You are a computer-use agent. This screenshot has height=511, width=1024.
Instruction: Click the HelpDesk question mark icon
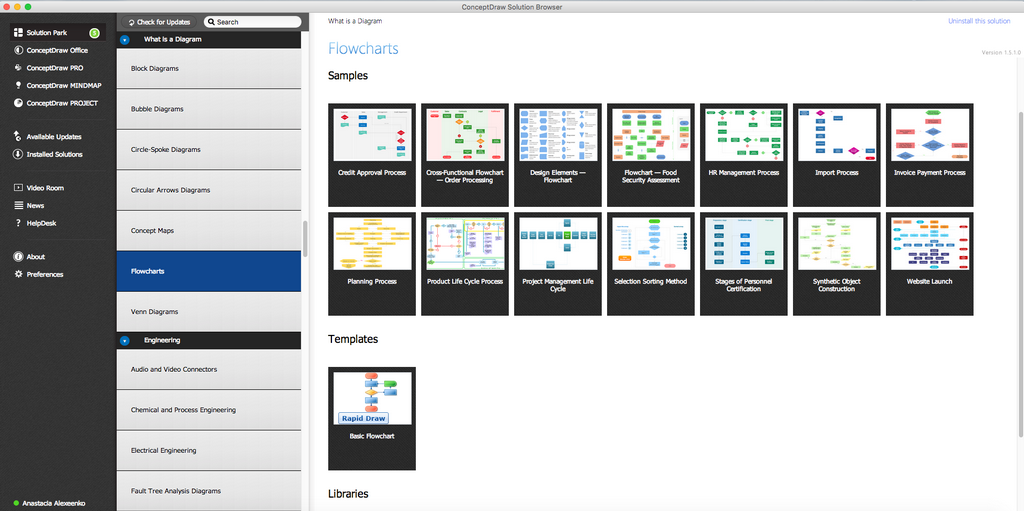[x=18, y=223]
